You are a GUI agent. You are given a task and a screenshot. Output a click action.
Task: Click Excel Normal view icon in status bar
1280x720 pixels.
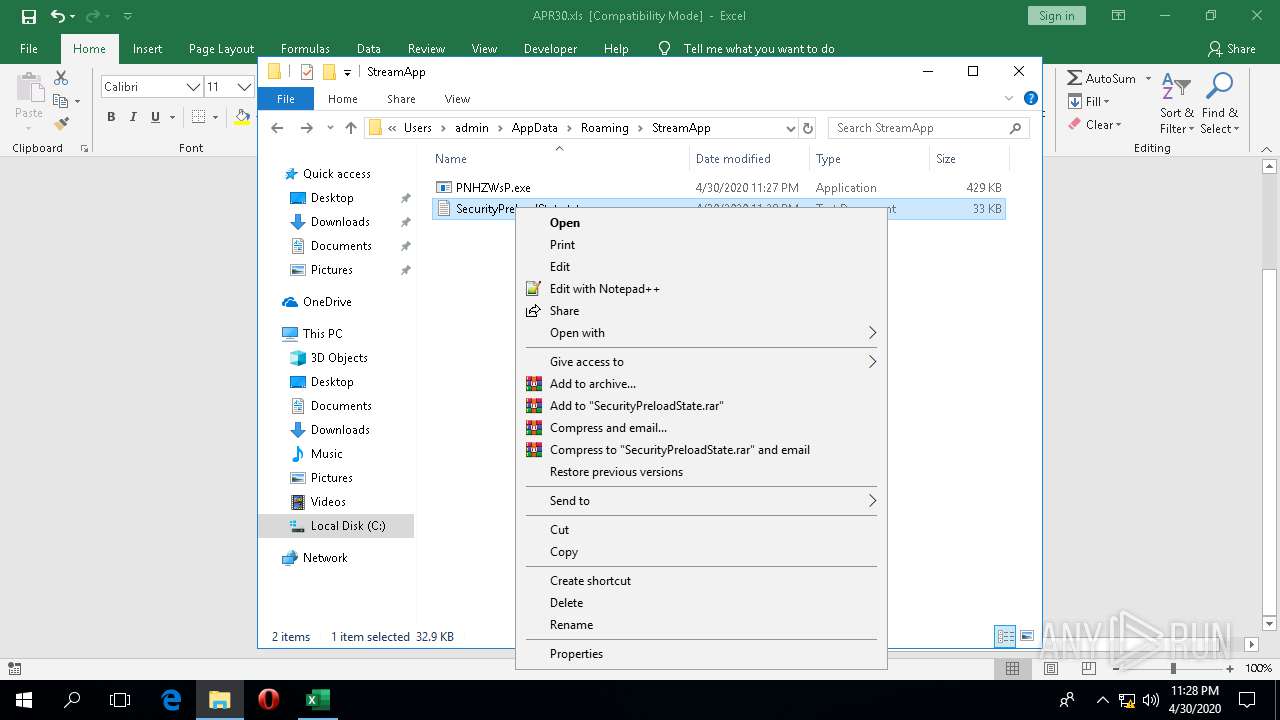tap(1012, 668)
